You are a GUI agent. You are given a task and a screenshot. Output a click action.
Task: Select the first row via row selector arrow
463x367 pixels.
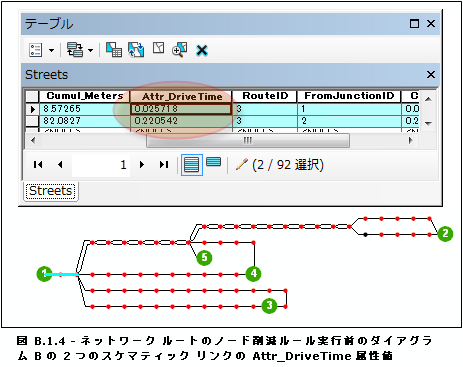33,109
